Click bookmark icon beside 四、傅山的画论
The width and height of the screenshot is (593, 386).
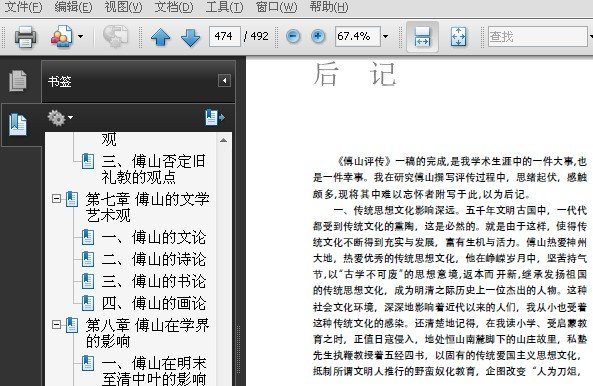[x=88, y=303]
